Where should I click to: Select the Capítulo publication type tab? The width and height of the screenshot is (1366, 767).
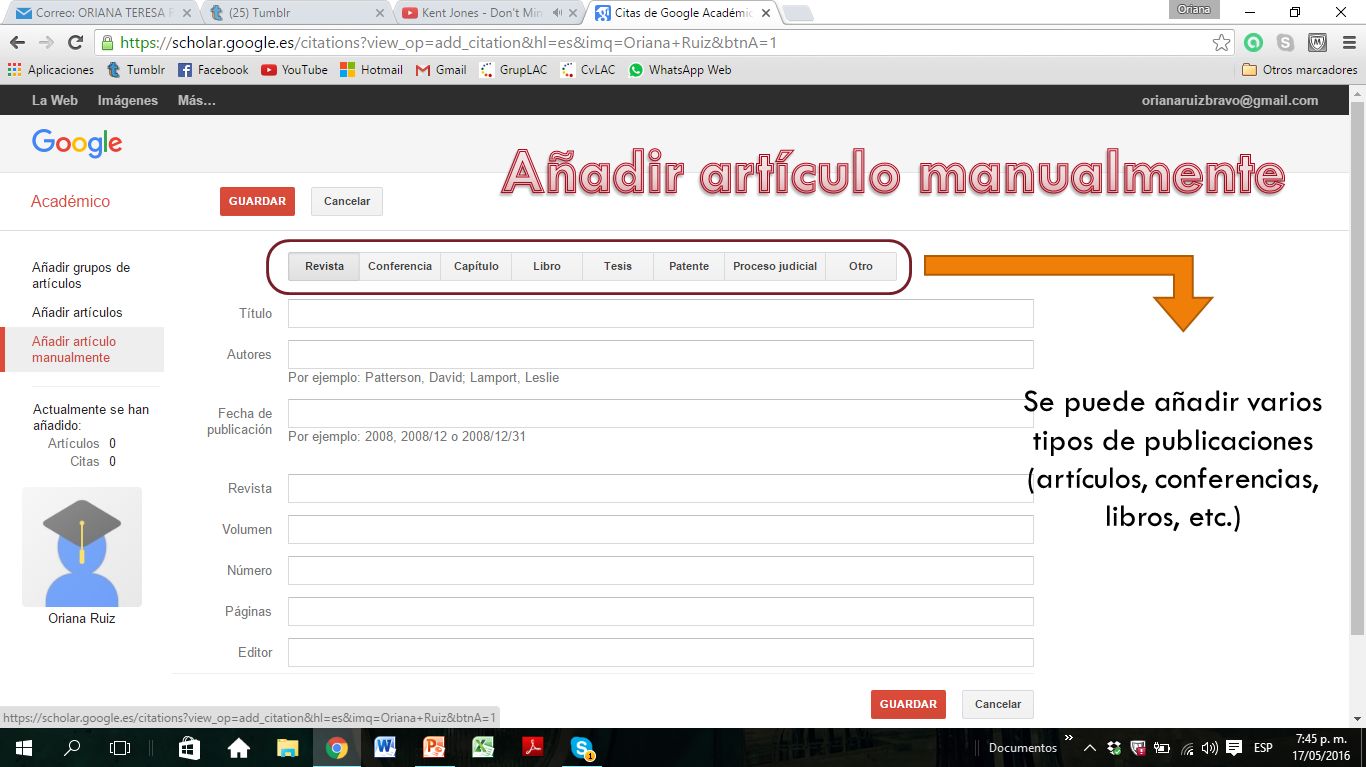pyautogui.click(x=476, y=266)
